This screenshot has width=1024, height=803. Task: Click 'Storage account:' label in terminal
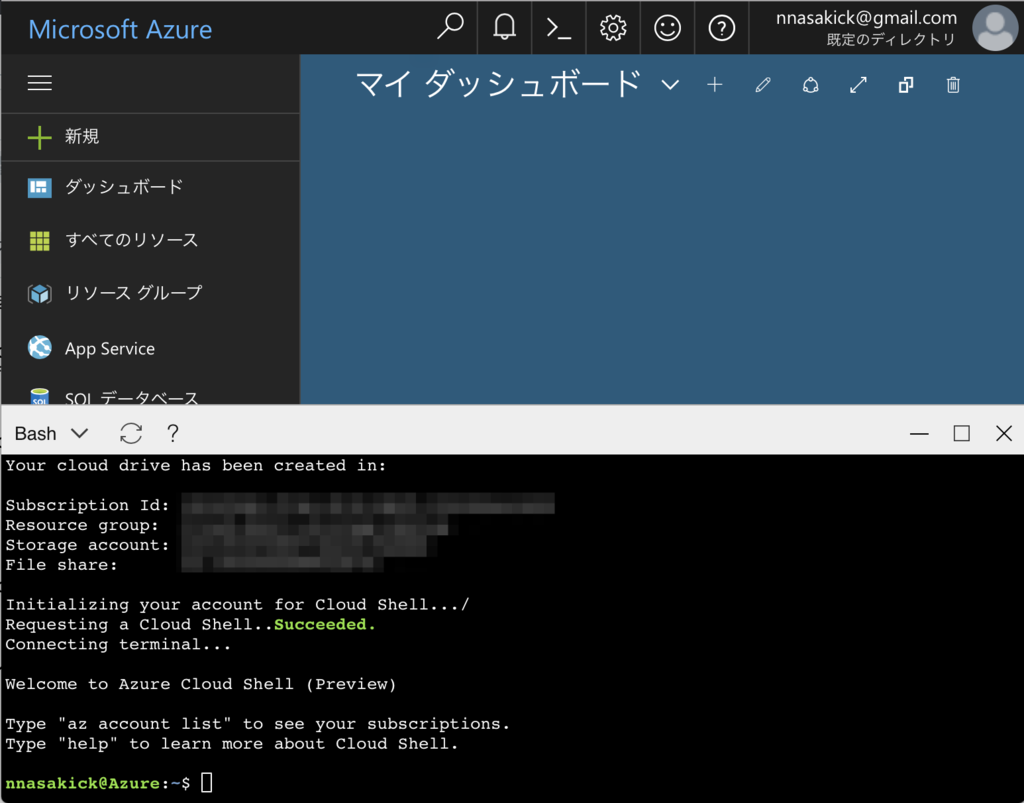tap(88, 545)
